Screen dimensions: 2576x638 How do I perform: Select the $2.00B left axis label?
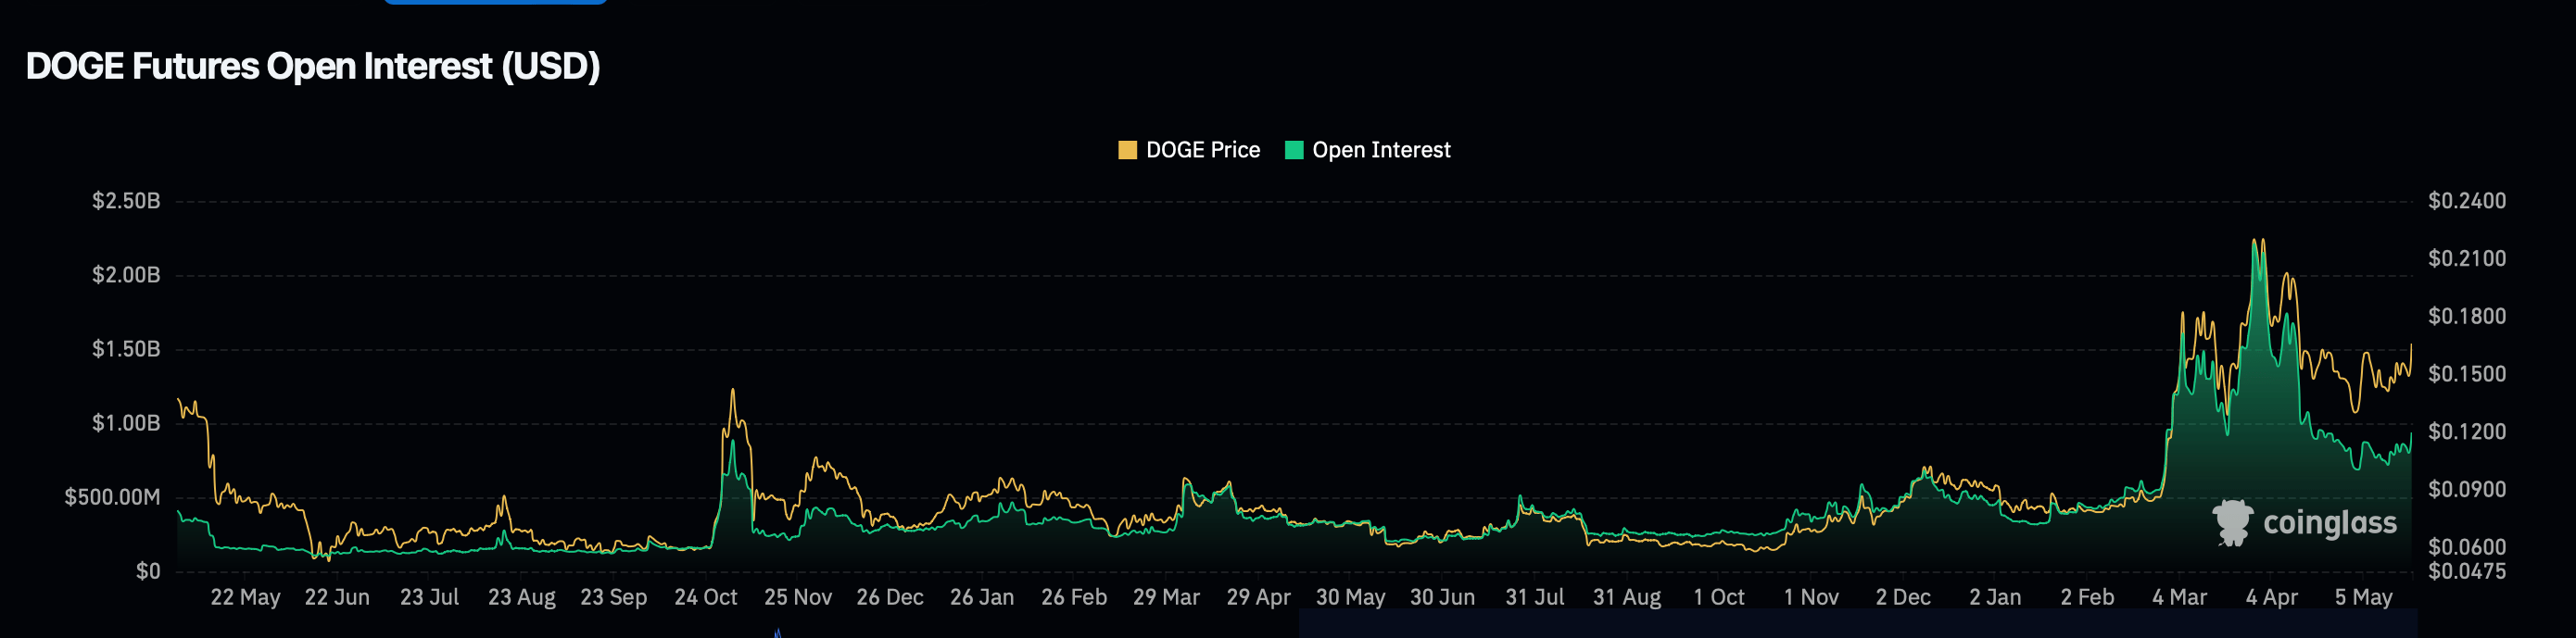[x=126, y=275]
